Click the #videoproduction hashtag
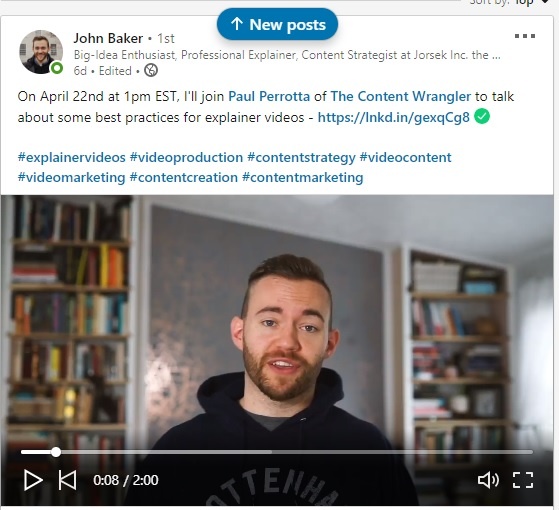This screenshot has width=559, height=510. (186, 158)
